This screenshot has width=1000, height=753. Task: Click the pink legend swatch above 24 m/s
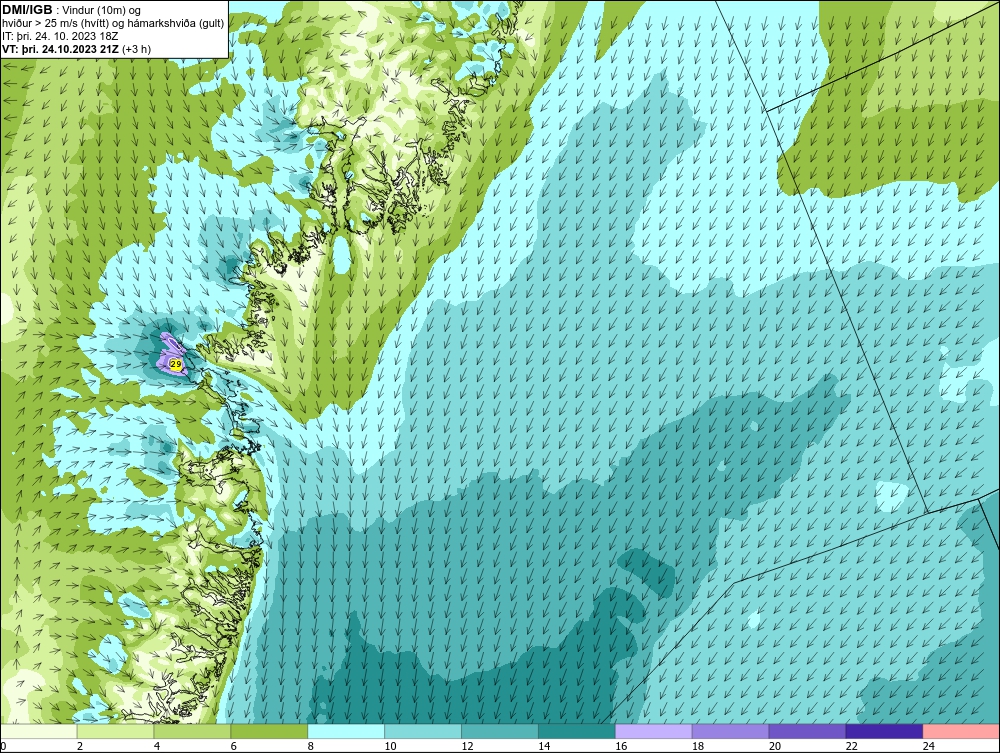click(x=961, y=731)
